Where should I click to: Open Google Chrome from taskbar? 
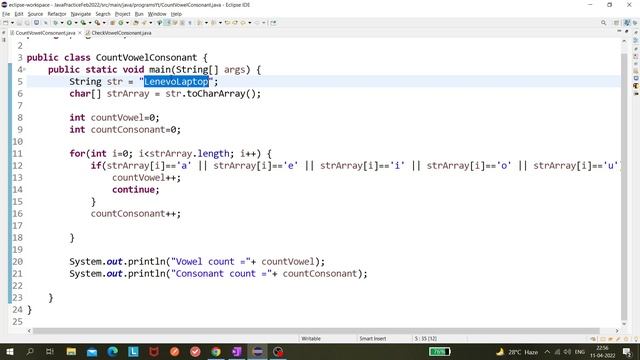point(216,351)
